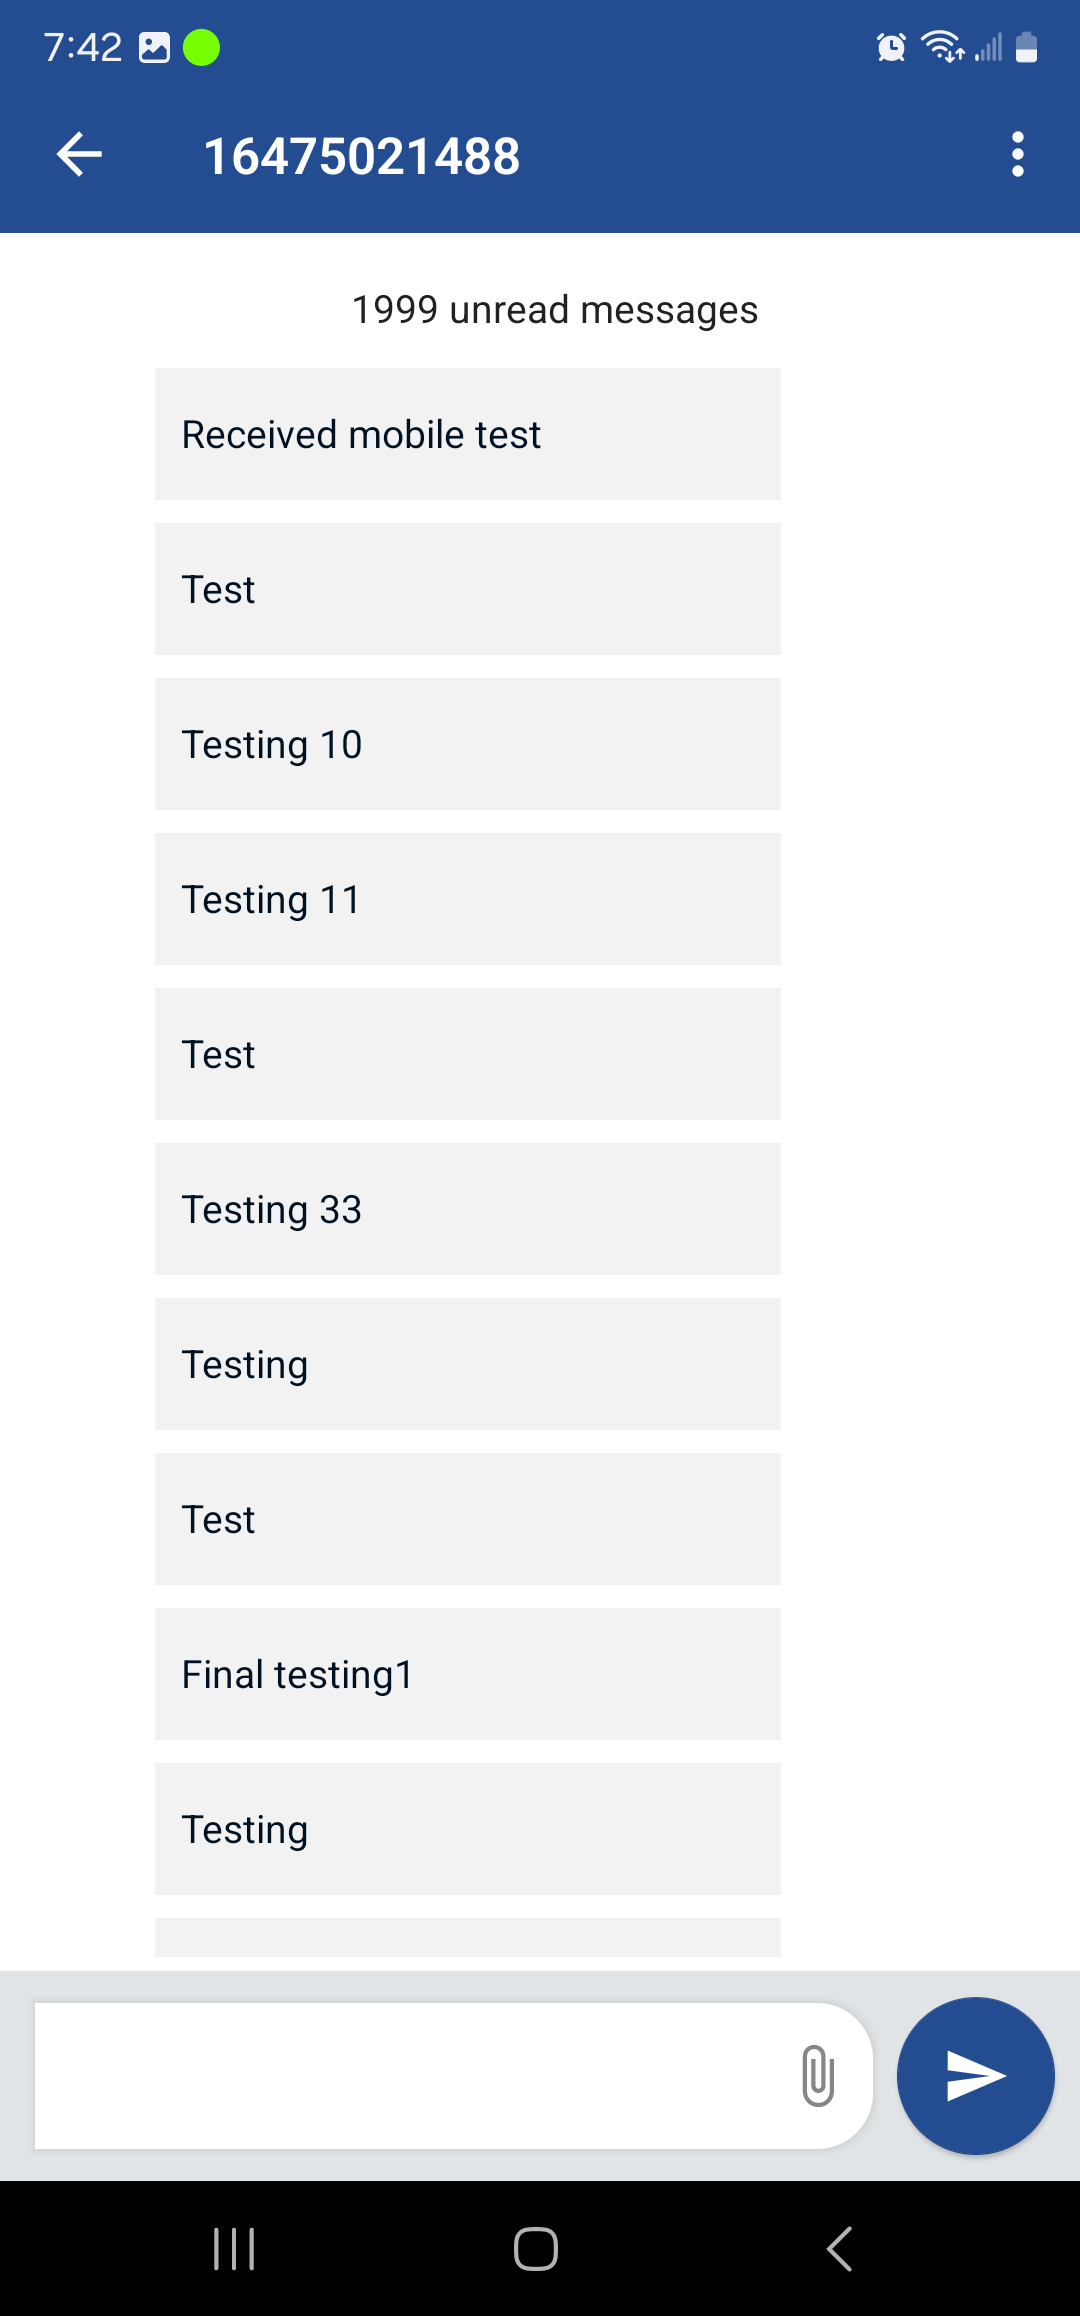Tap the contact number 16475021488 title
The image size is (1080, 2316).
[x=361, y=156]
